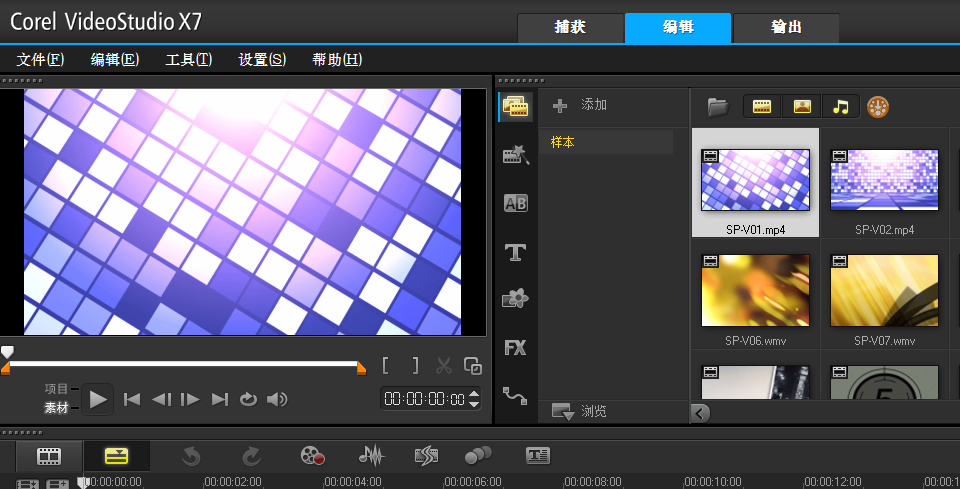Click the left orange trim marker

5,368
